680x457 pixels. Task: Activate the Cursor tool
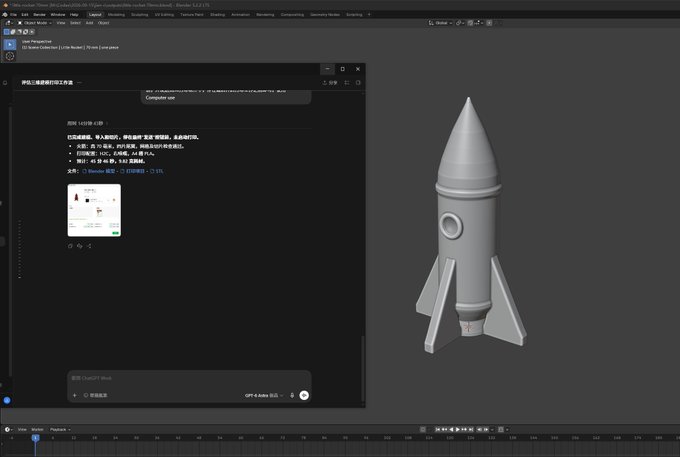pos(10,56)
